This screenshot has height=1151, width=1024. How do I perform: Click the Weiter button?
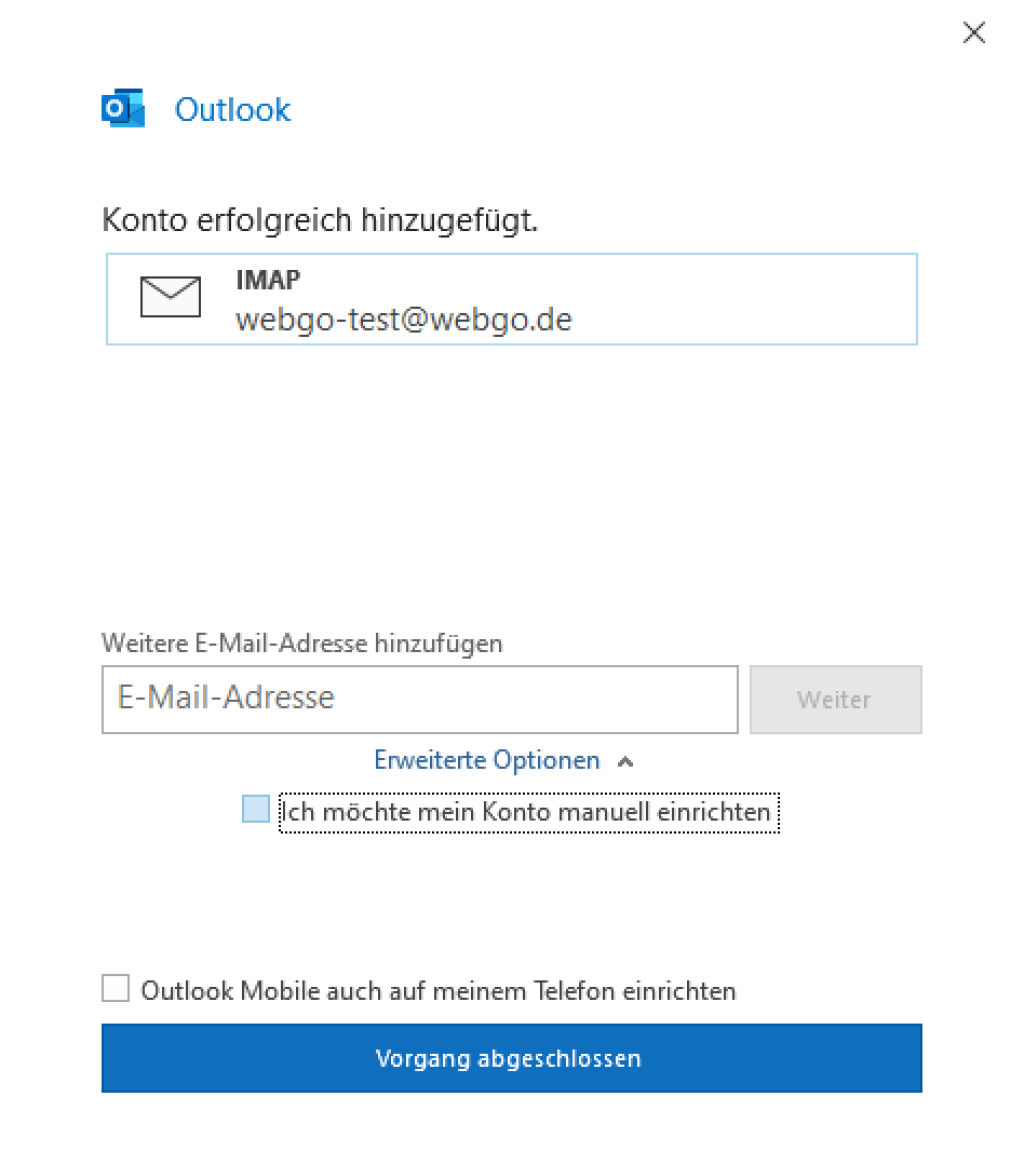[x=835, y=699]
